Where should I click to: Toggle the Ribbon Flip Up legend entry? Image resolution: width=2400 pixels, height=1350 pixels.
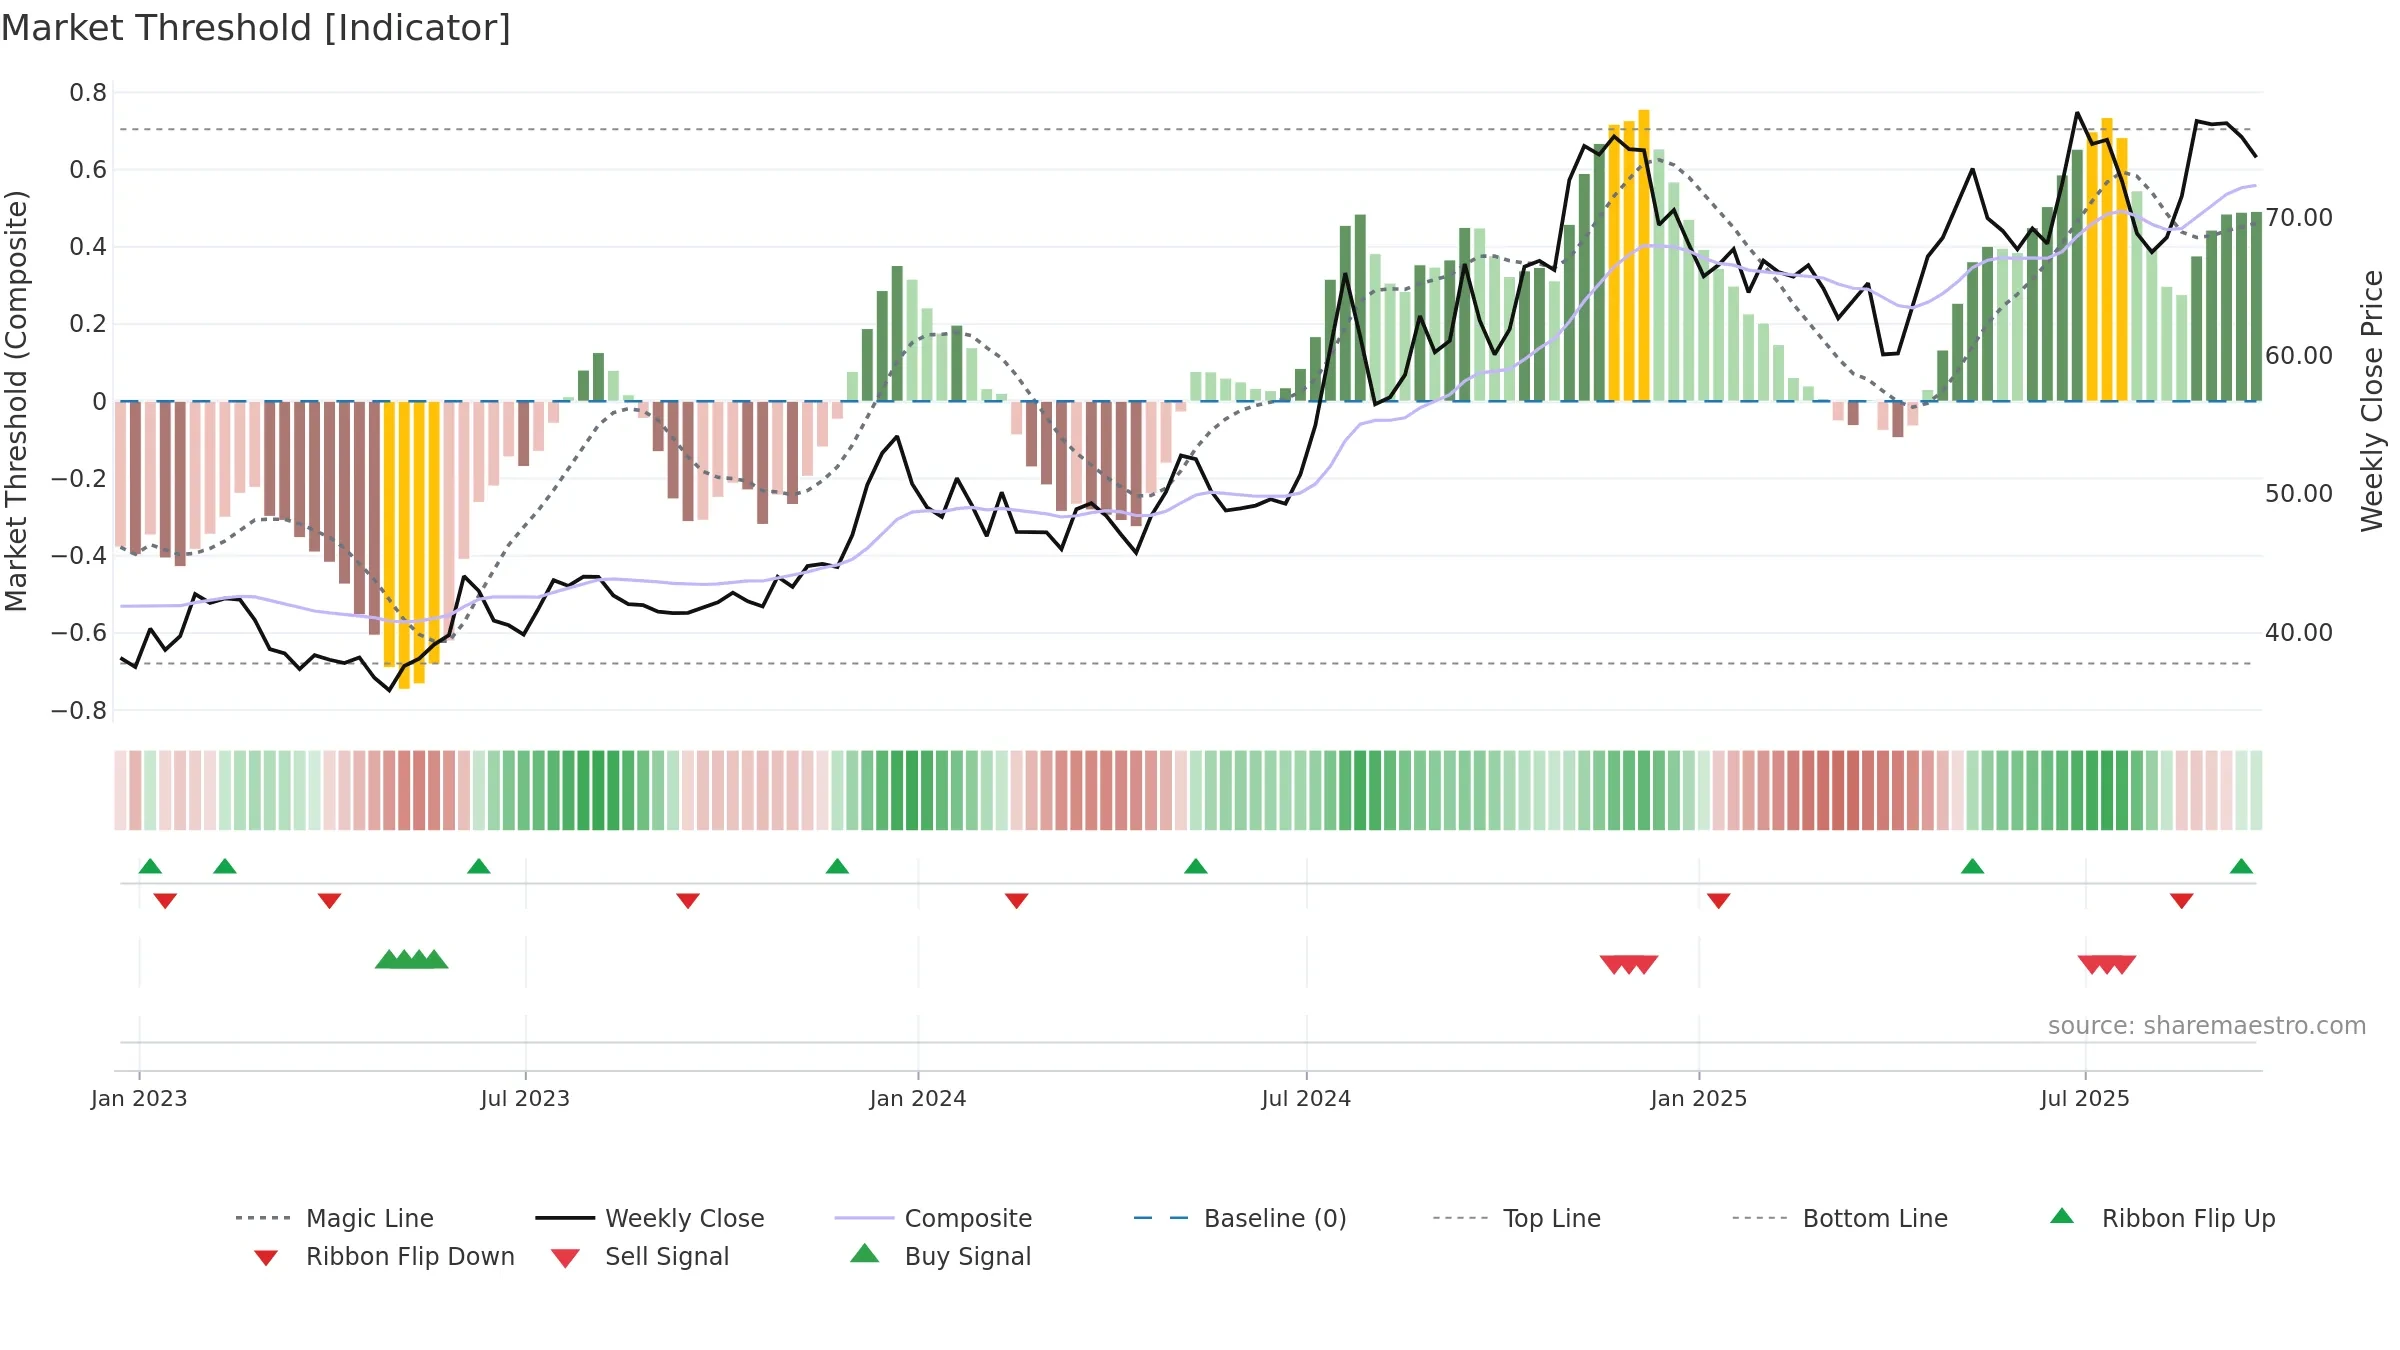point(2162,1218)
